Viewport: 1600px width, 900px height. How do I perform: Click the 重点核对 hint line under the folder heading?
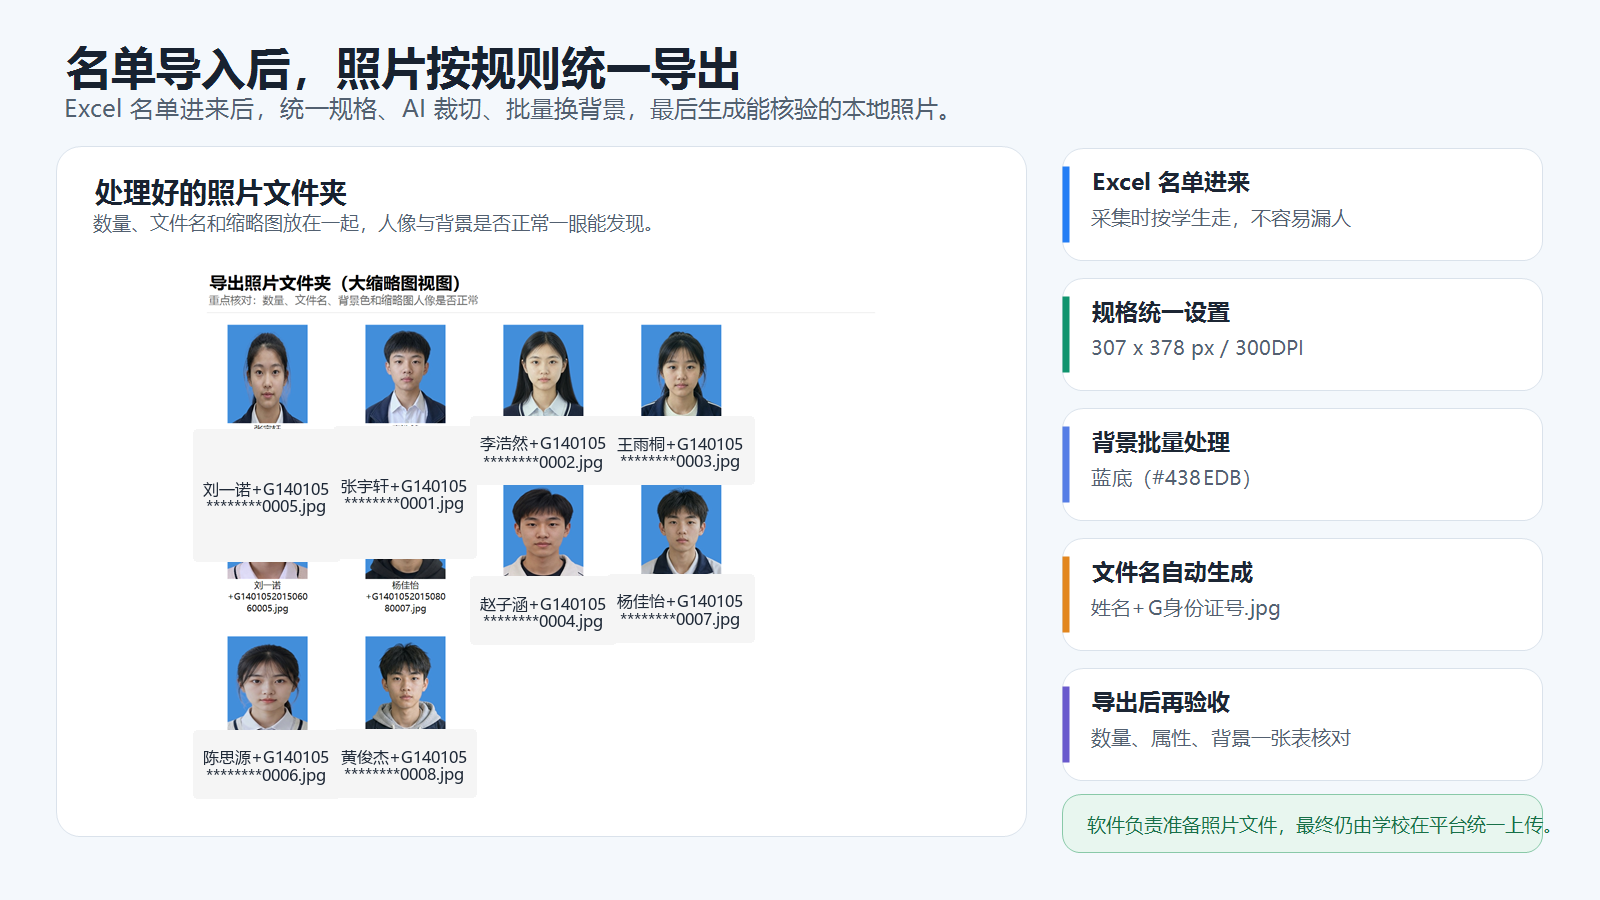pyautogui.click(x=343, y=300)
